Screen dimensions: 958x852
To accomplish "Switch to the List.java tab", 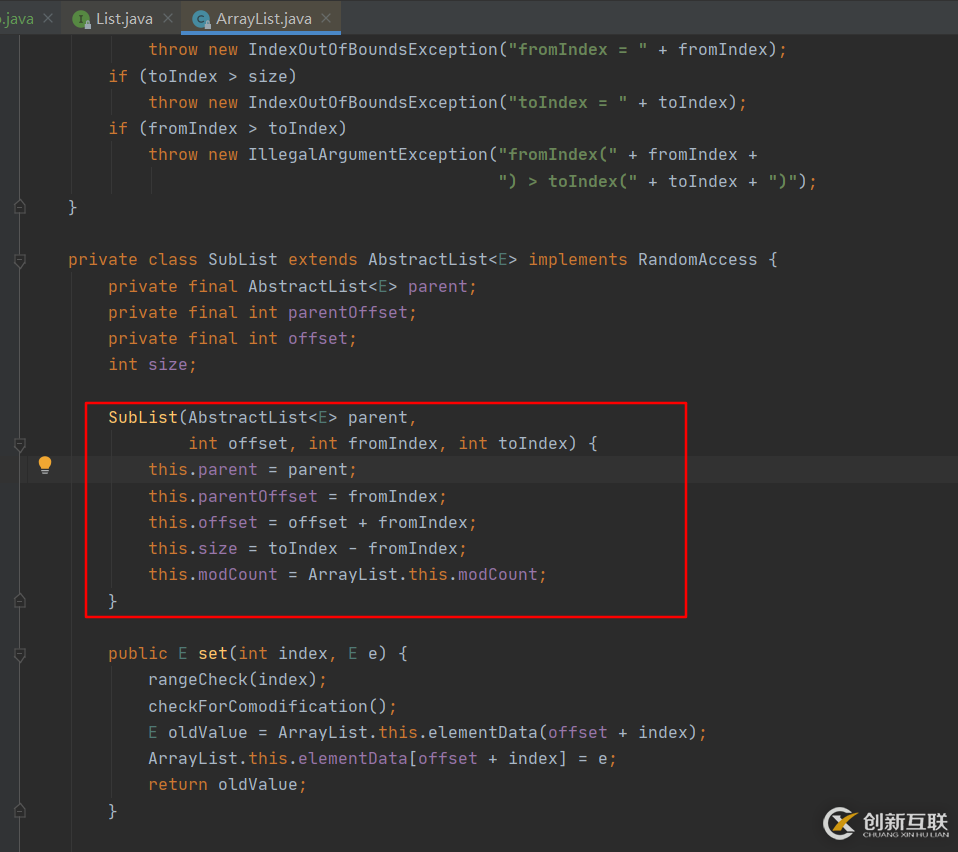I will click(x=124, y=18).
